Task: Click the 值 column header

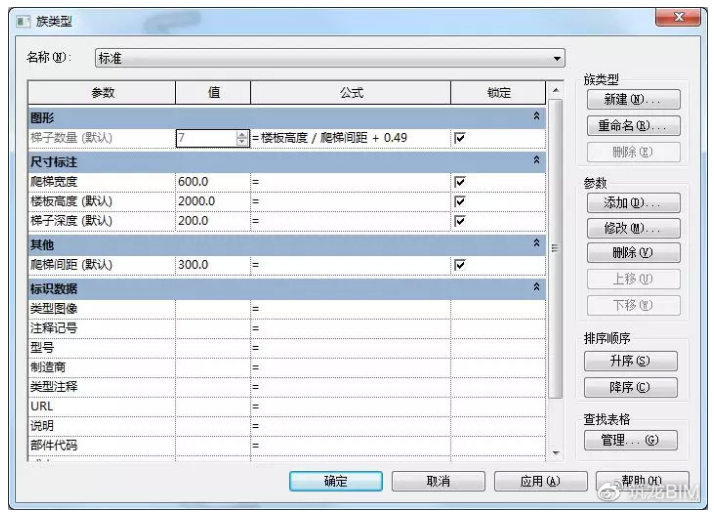Action: pos(213,93)
